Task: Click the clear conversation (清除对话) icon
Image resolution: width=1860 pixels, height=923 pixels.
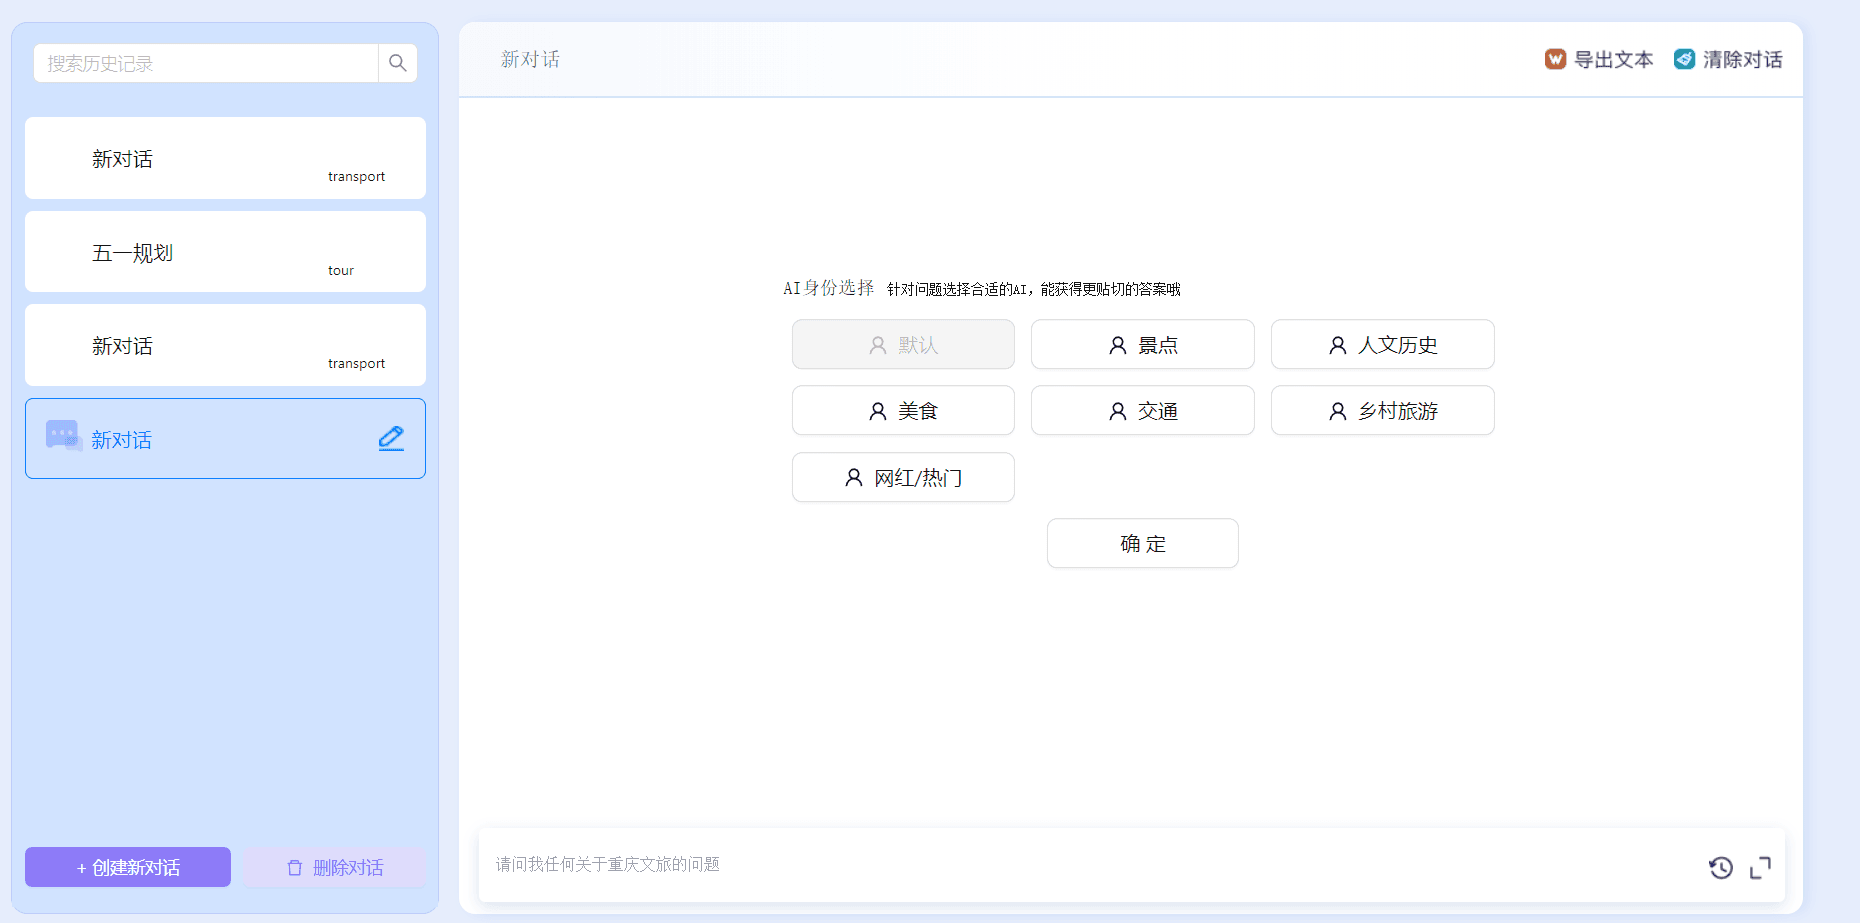Action: [1685, 59]
